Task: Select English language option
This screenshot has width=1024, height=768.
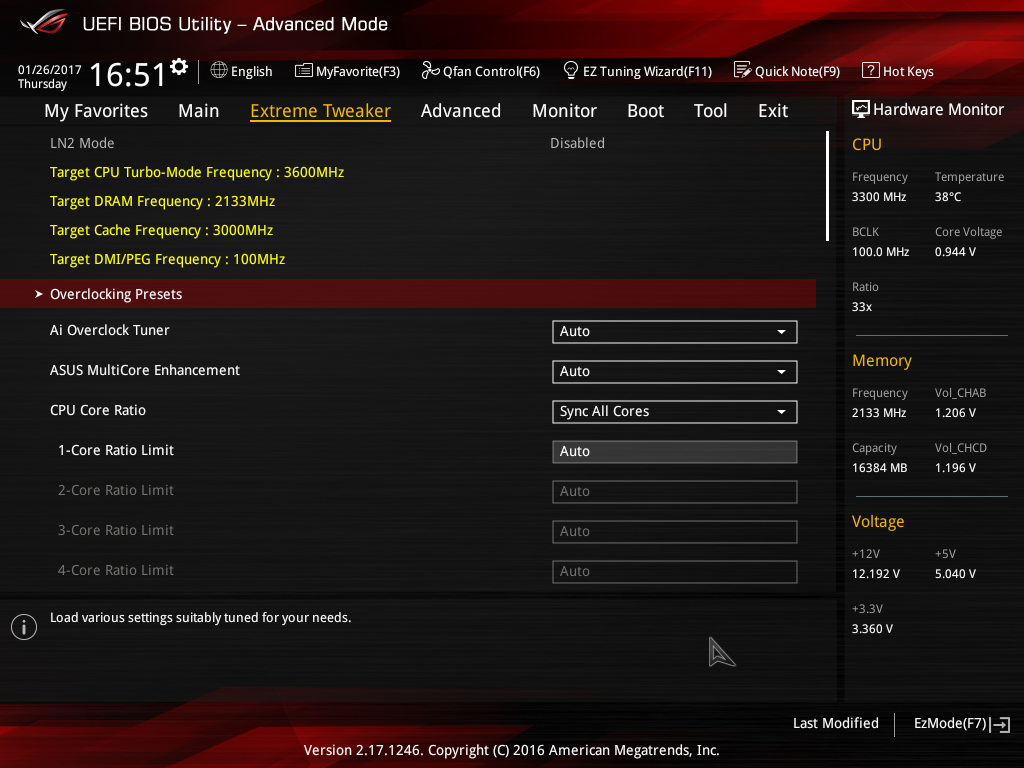Action: (x=251, y=72)
